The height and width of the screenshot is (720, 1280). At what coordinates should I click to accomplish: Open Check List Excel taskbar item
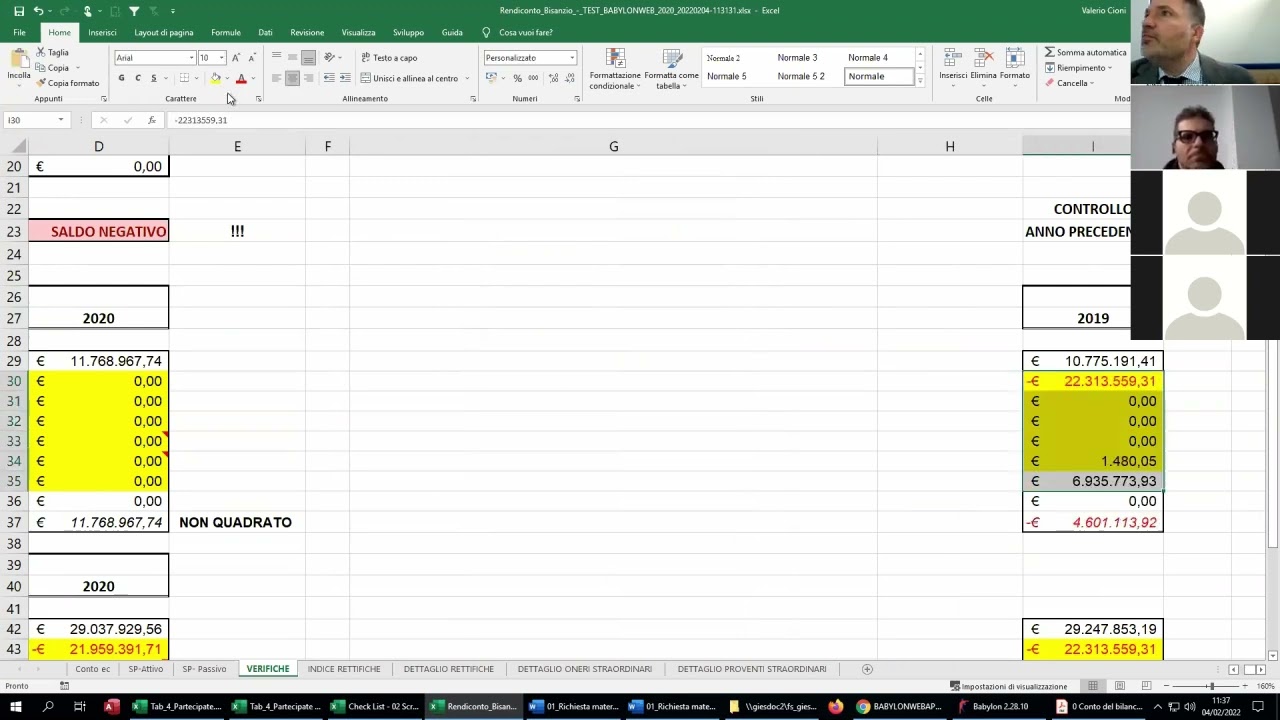pos(375,706)
